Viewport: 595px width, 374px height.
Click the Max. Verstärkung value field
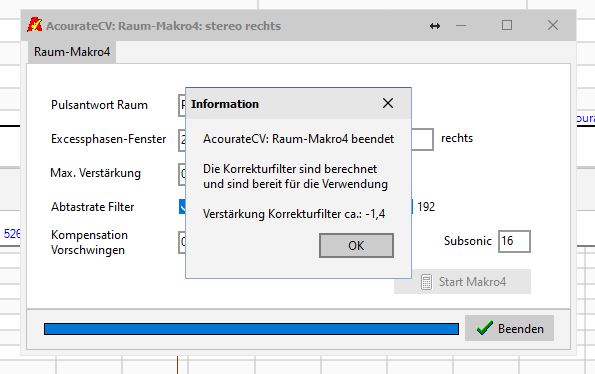(182, 174)
